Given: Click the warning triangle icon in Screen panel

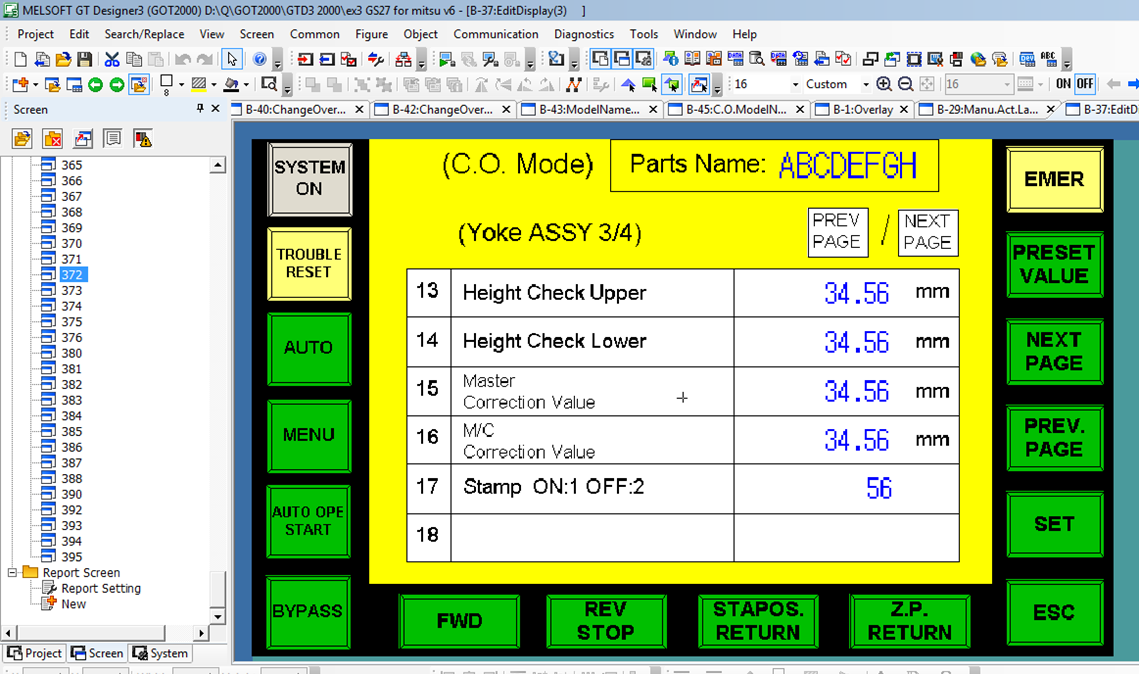Looking at the screenshot, I should tap(142, 139).
